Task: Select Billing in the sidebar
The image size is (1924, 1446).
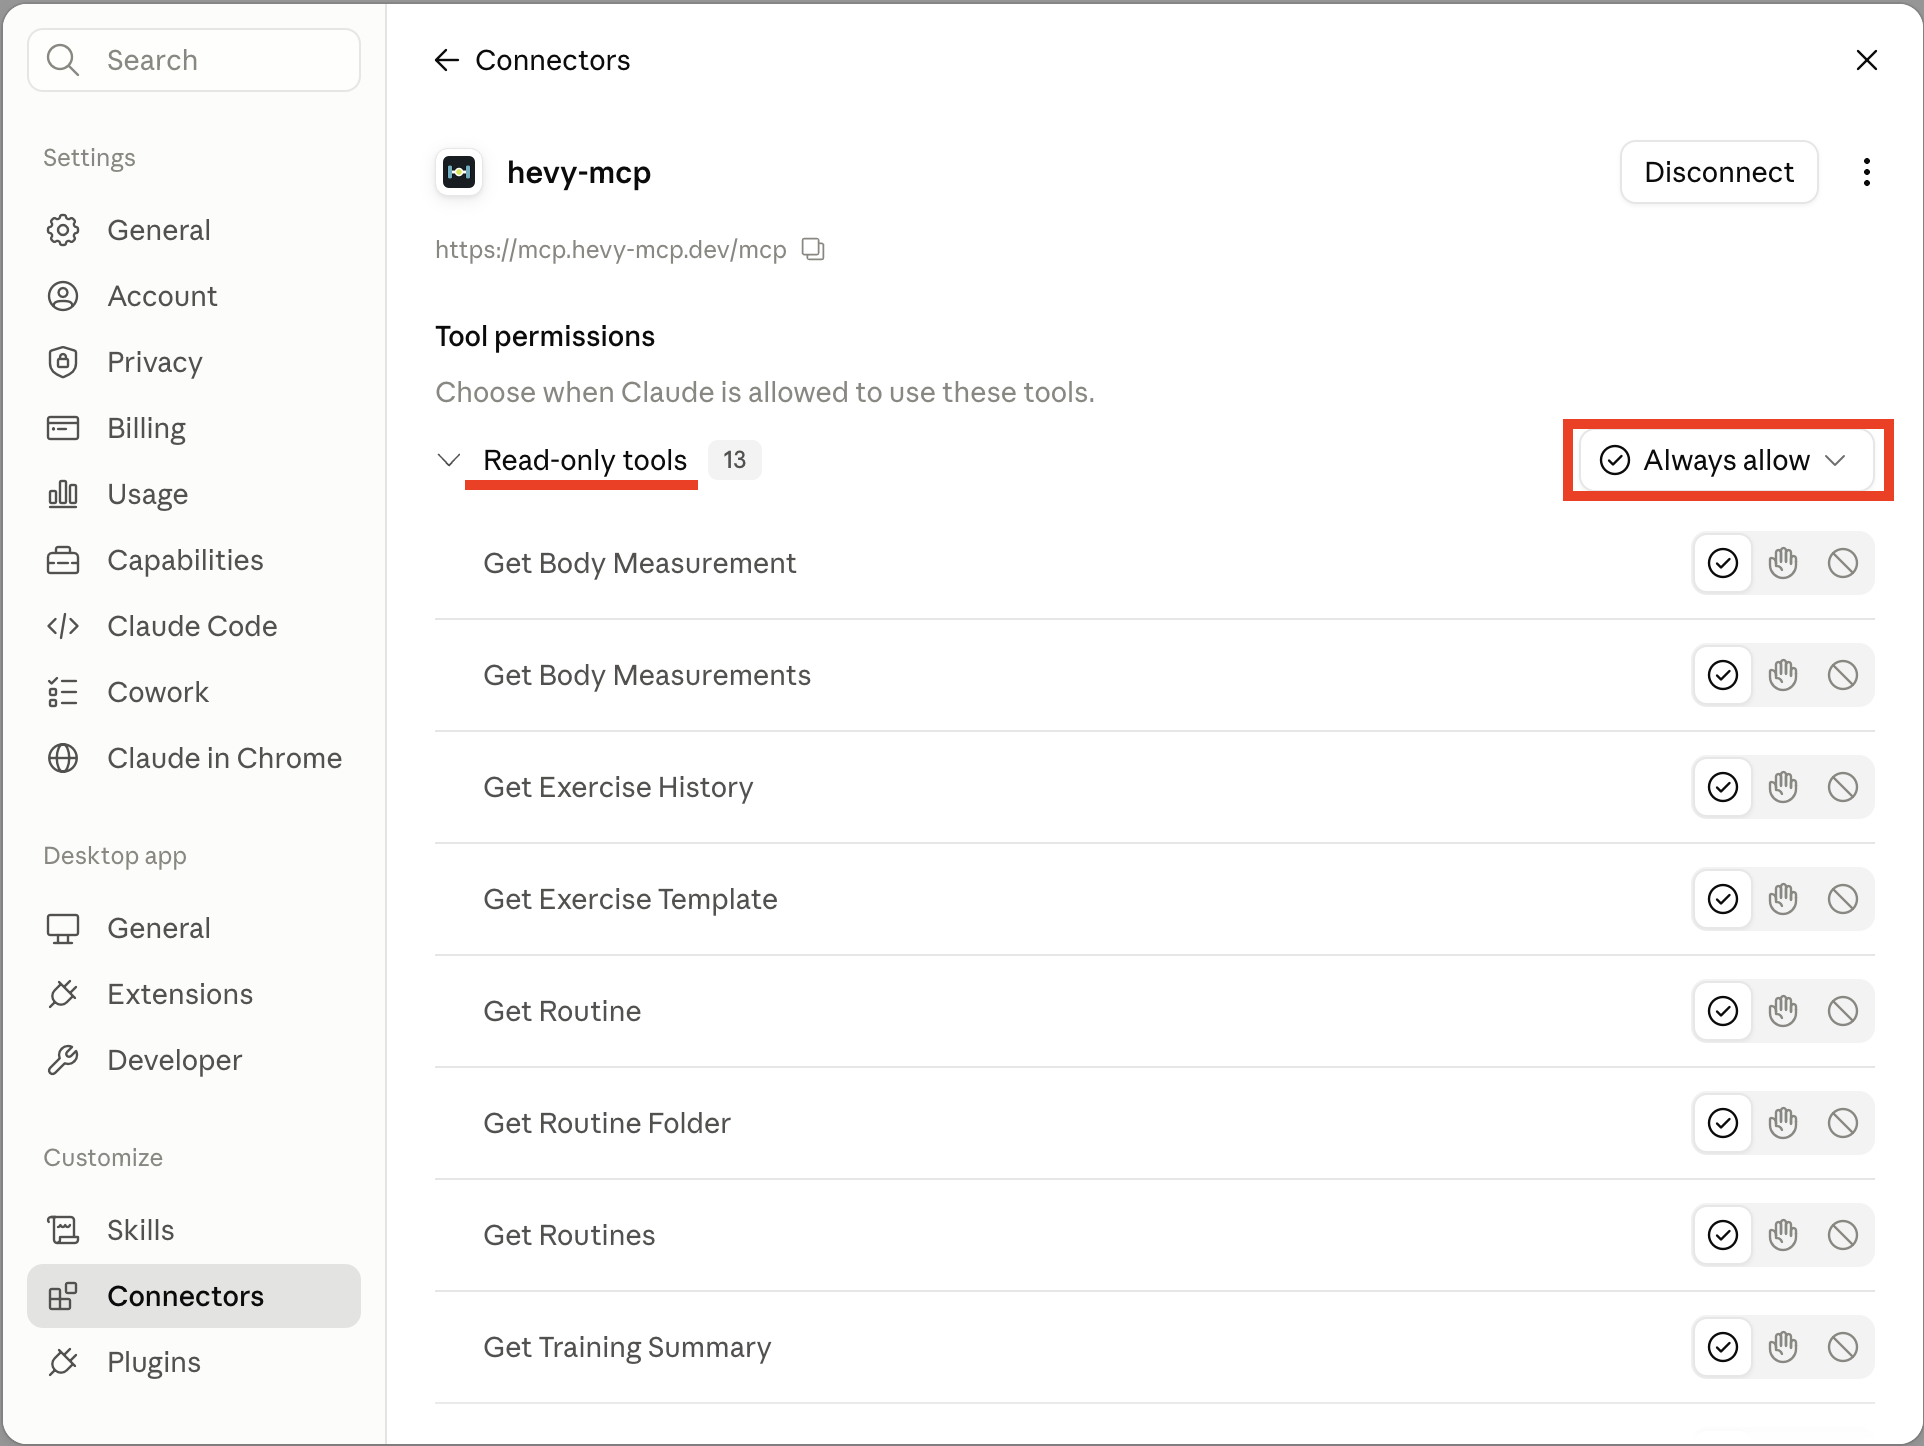Action: pyautogui.click(x=194, y=428)
